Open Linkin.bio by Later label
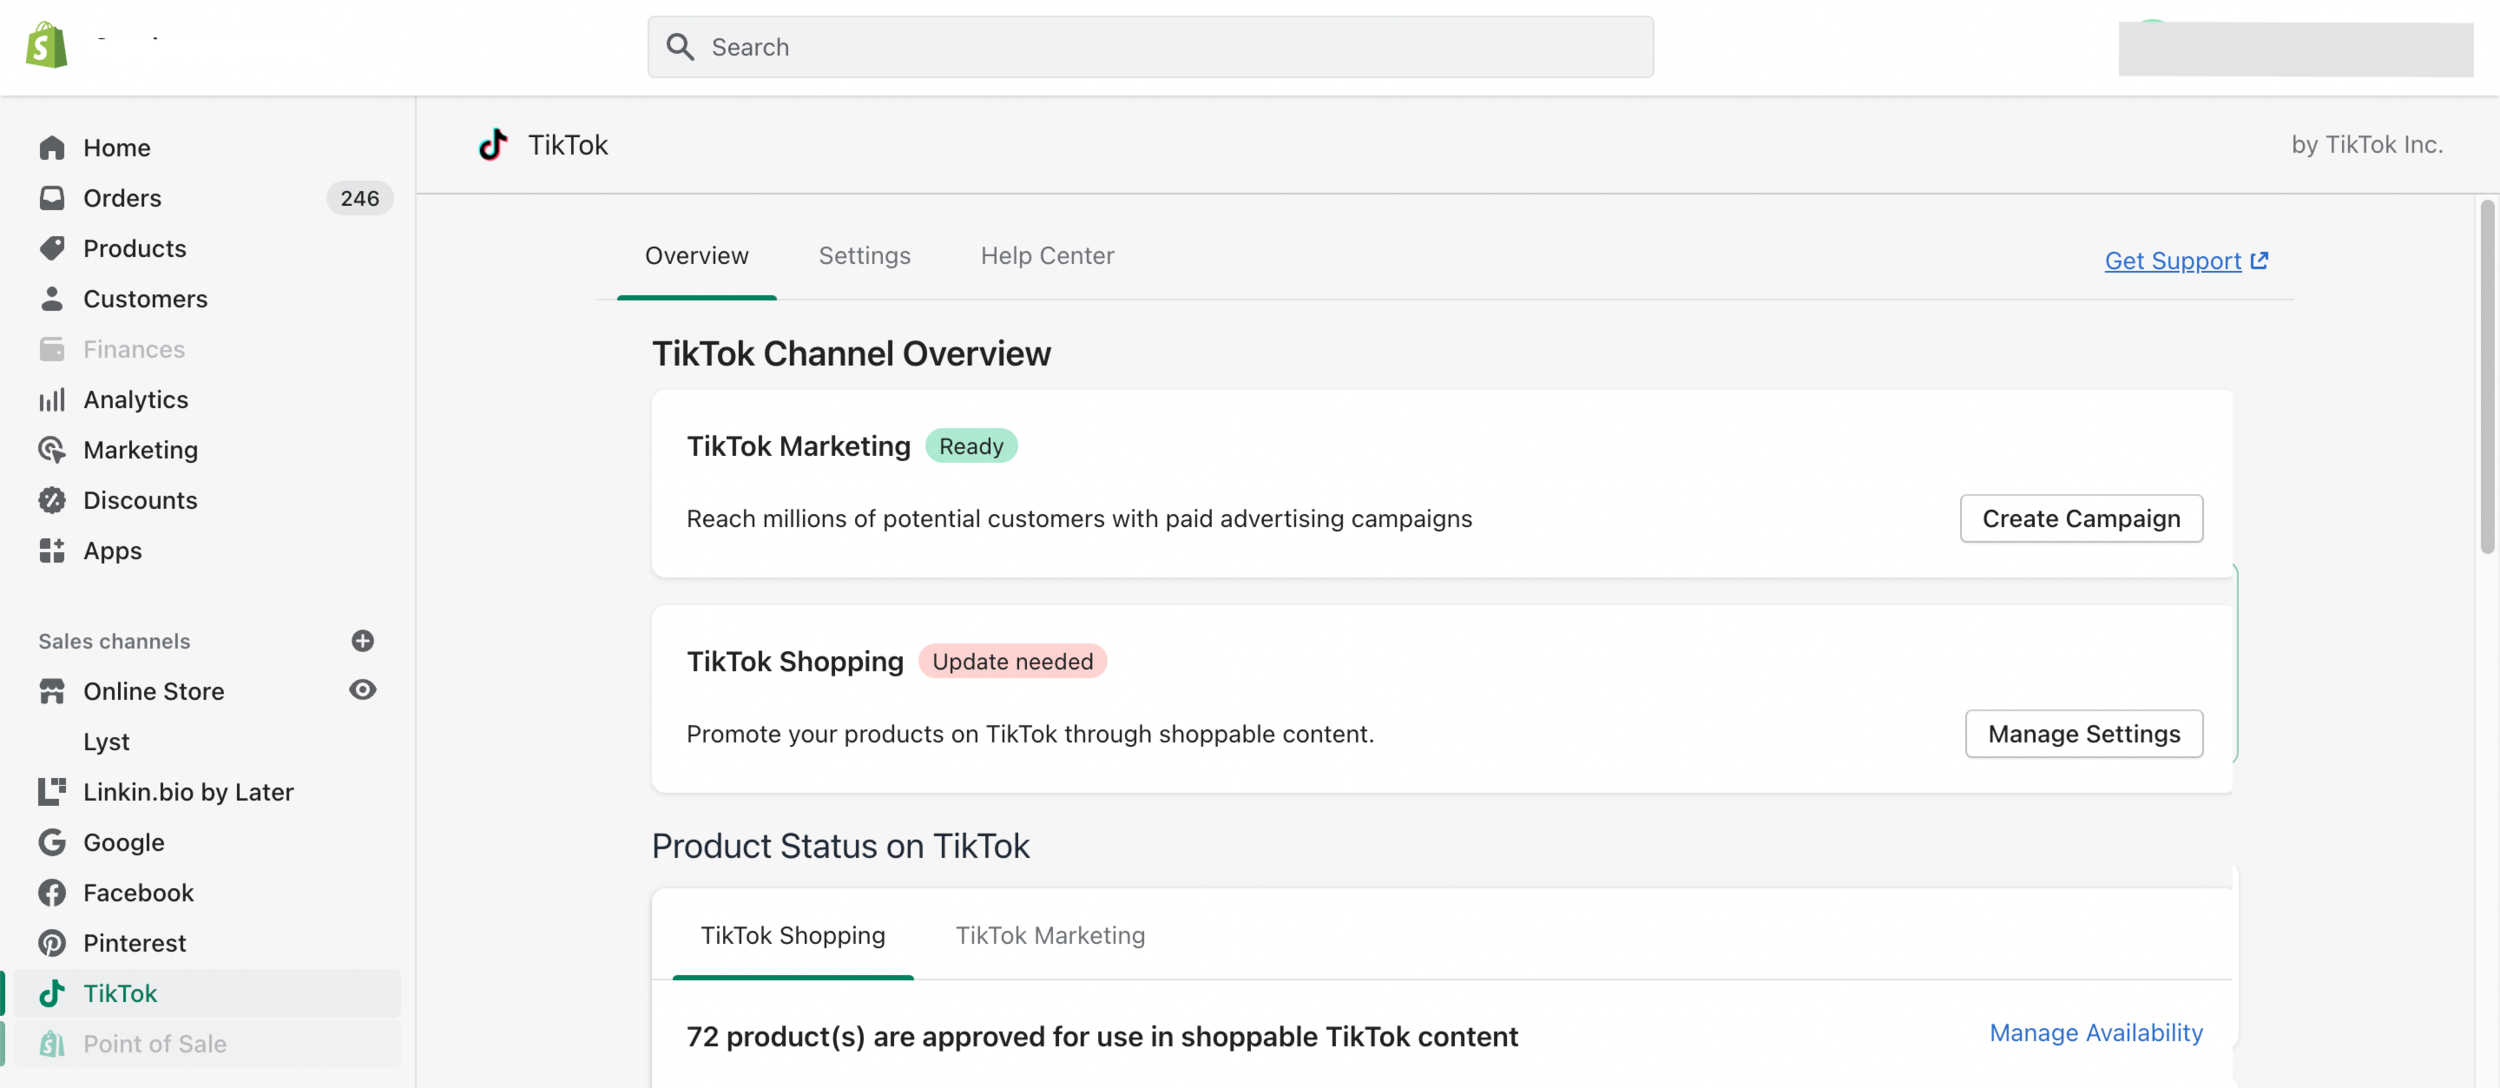2500x1088 pixels. 188,792
